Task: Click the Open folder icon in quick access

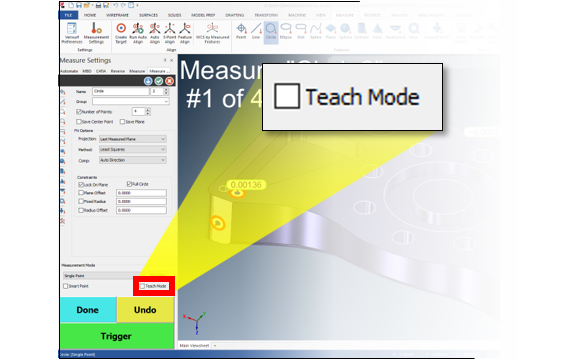Action: (x=86, y=5)
